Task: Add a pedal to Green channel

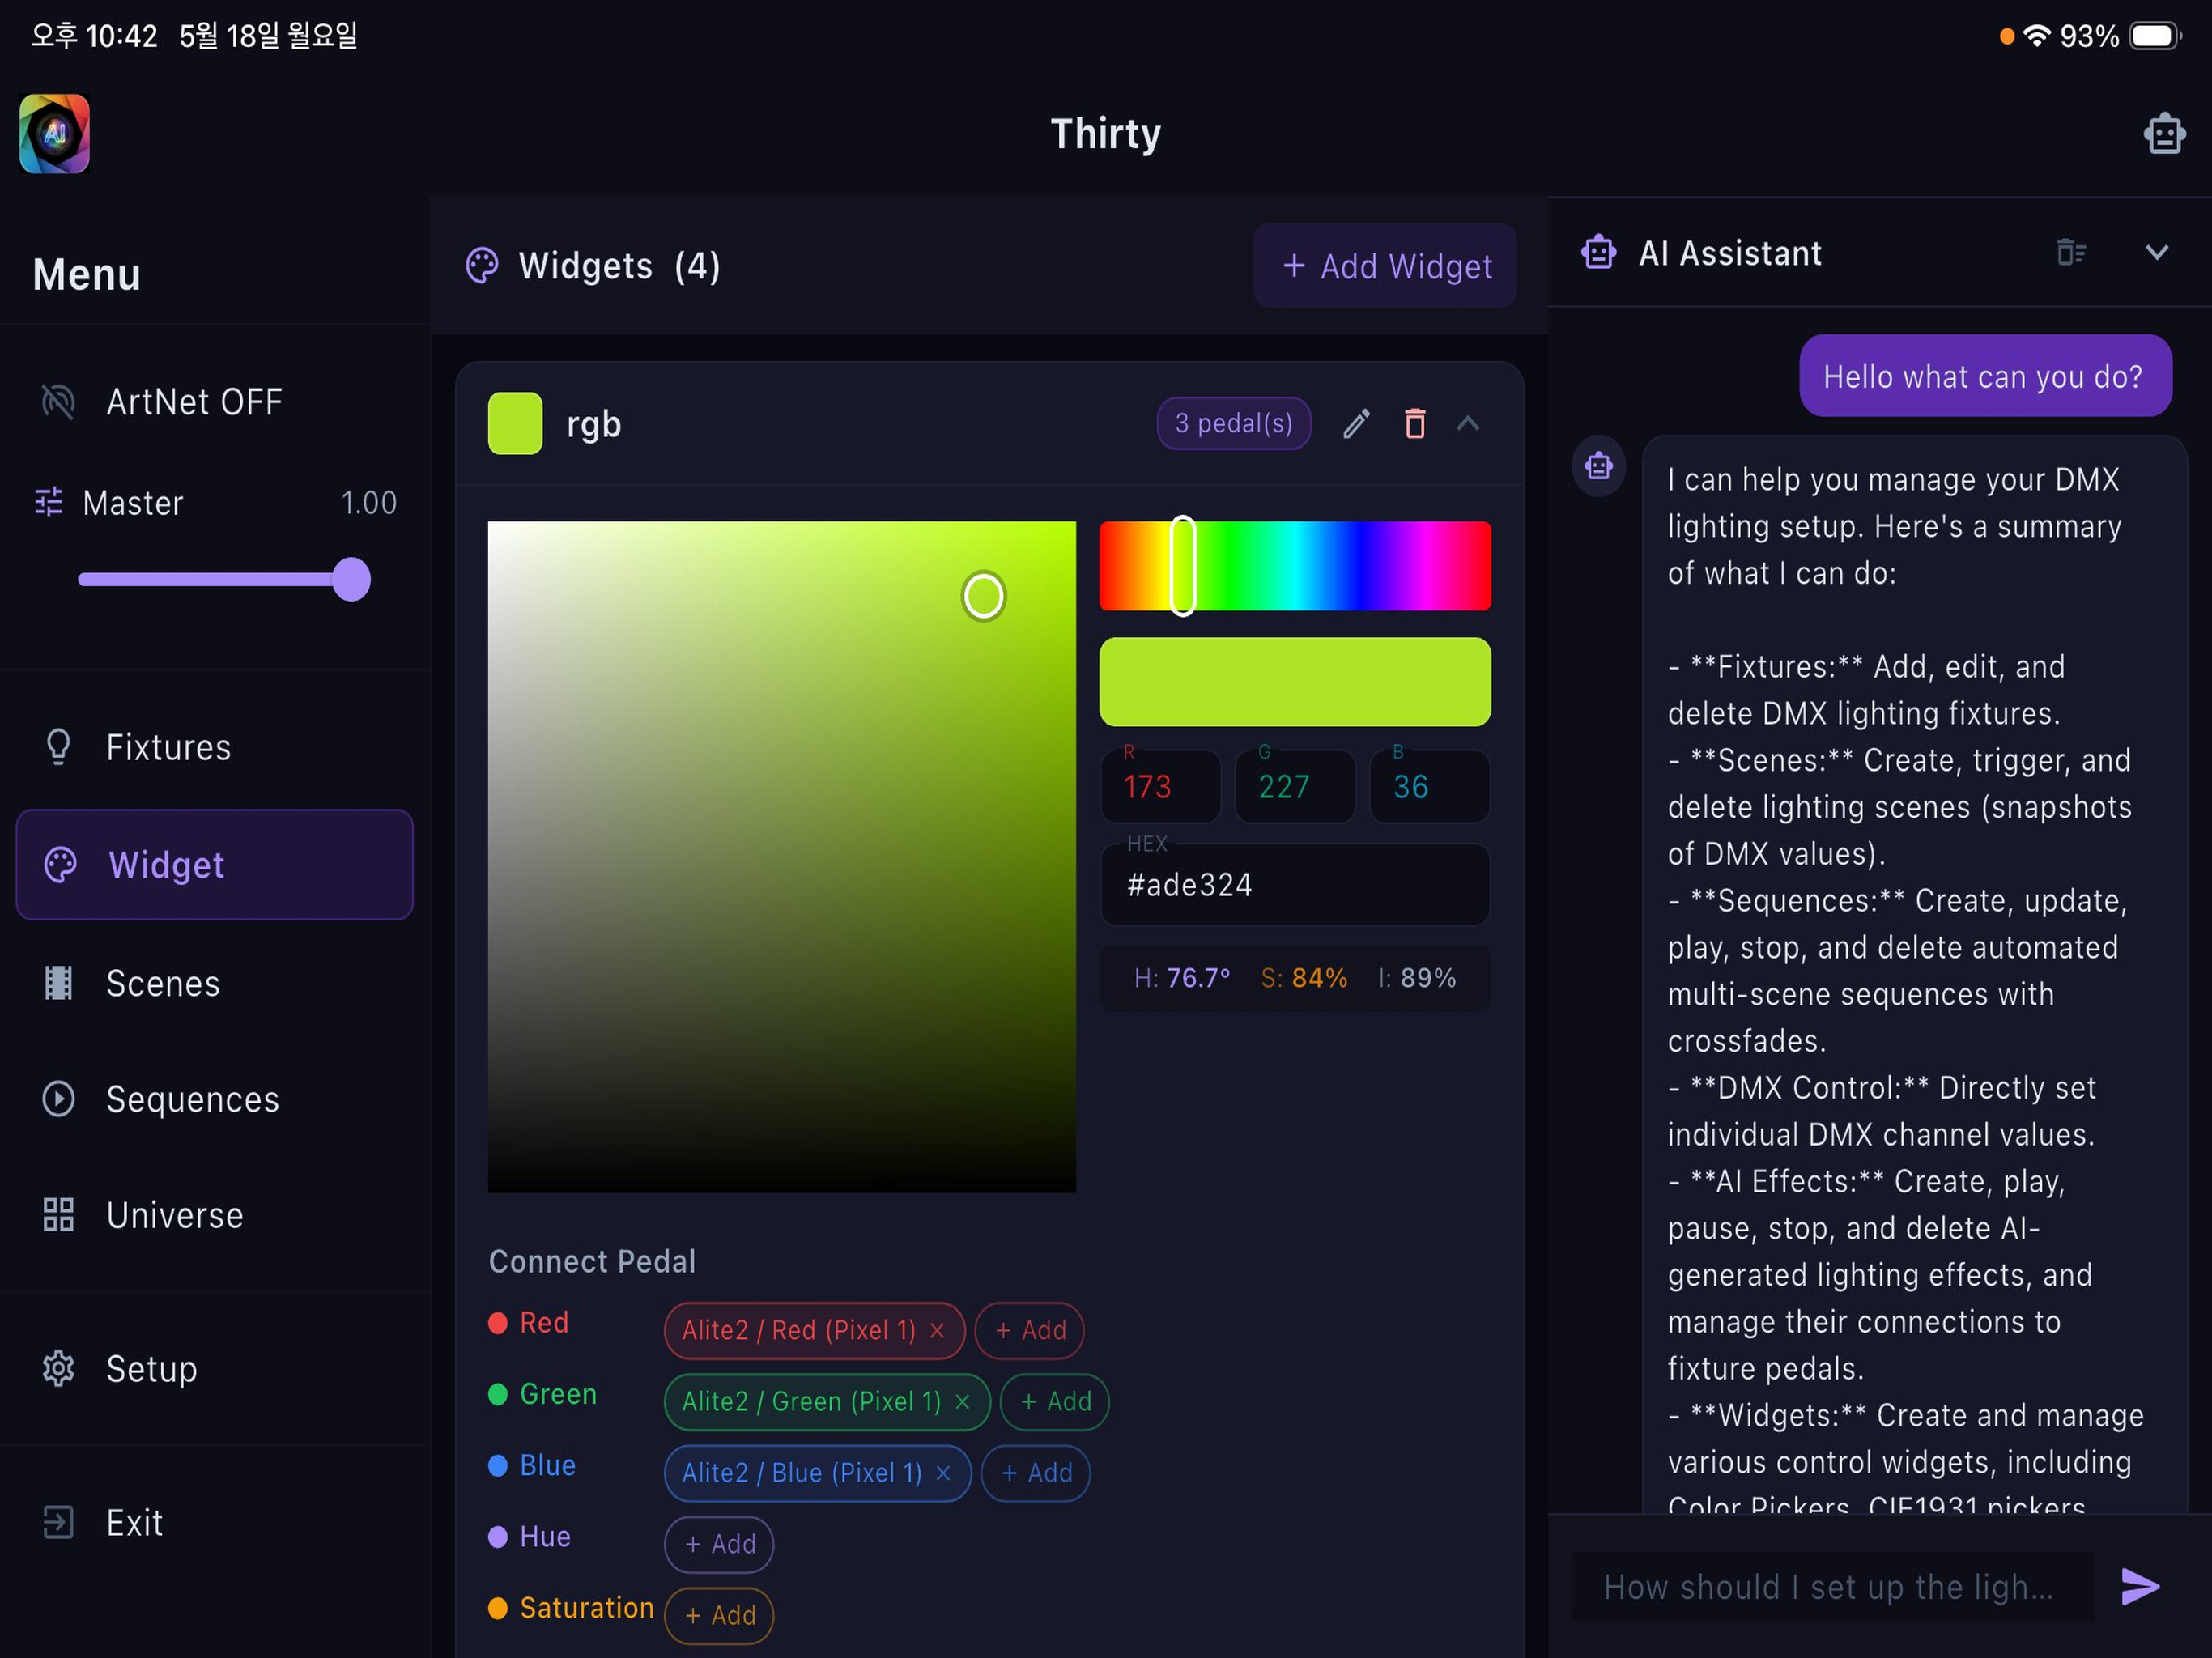Action: [1055, 1402]
